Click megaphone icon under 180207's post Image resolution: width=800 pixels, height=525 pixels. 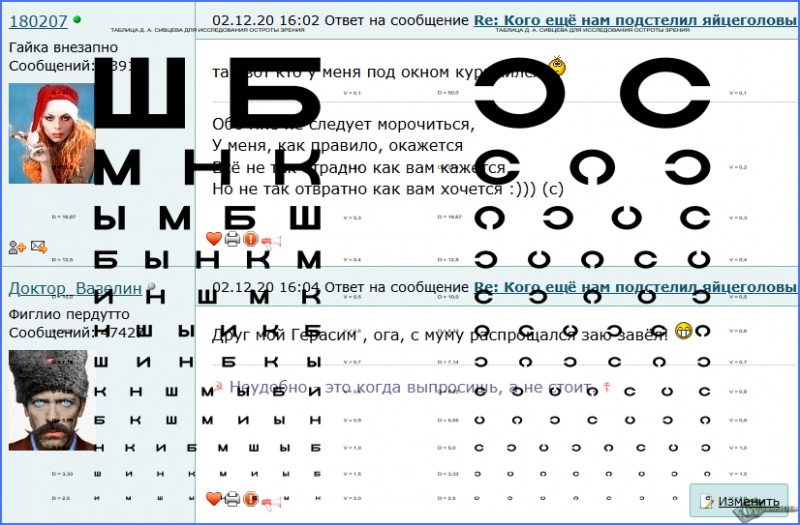[271, 242]
